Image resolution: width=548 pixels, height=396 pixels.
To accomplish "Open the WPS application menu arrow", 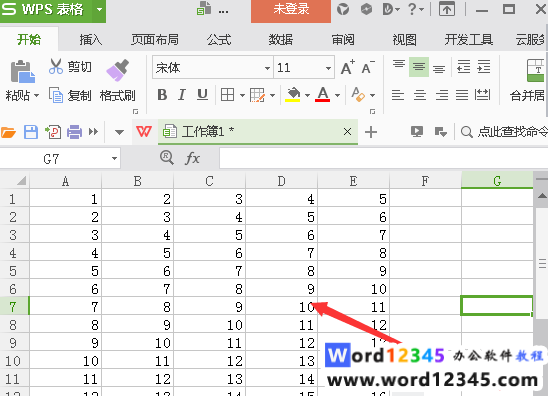I will [99, 9].
